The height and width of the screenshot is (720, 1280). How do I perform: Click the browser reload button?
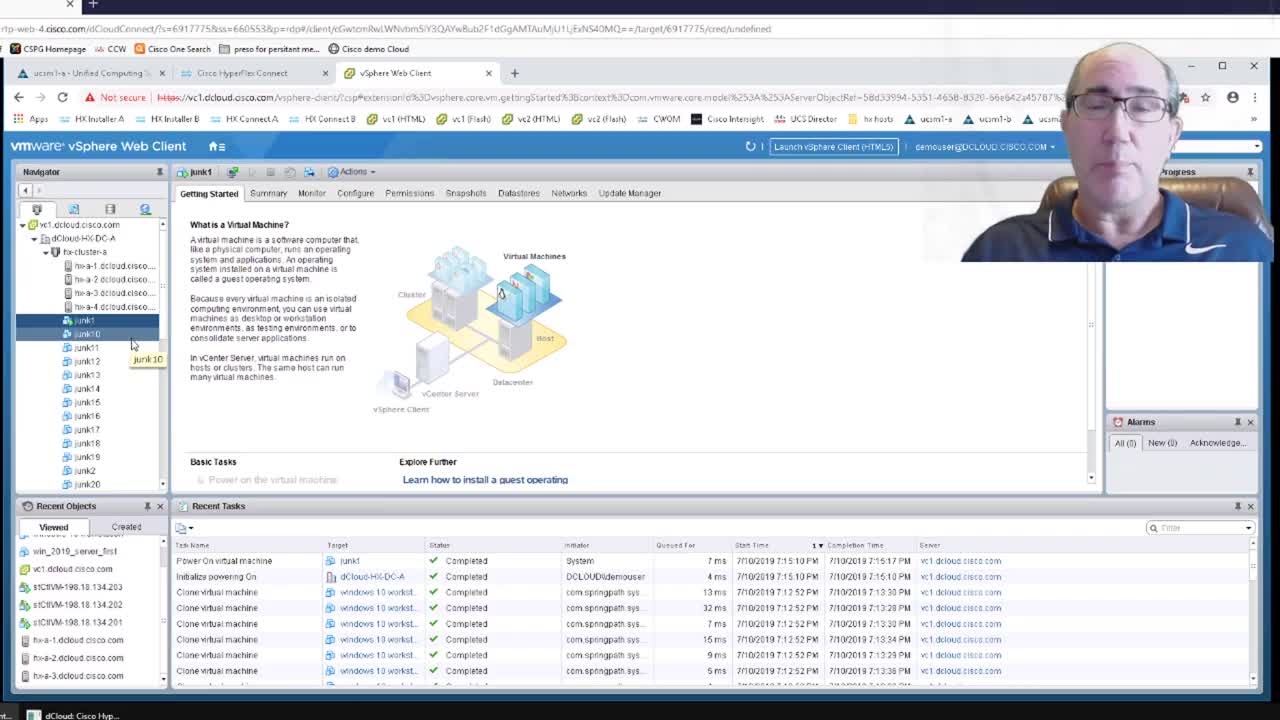[62, 97]
